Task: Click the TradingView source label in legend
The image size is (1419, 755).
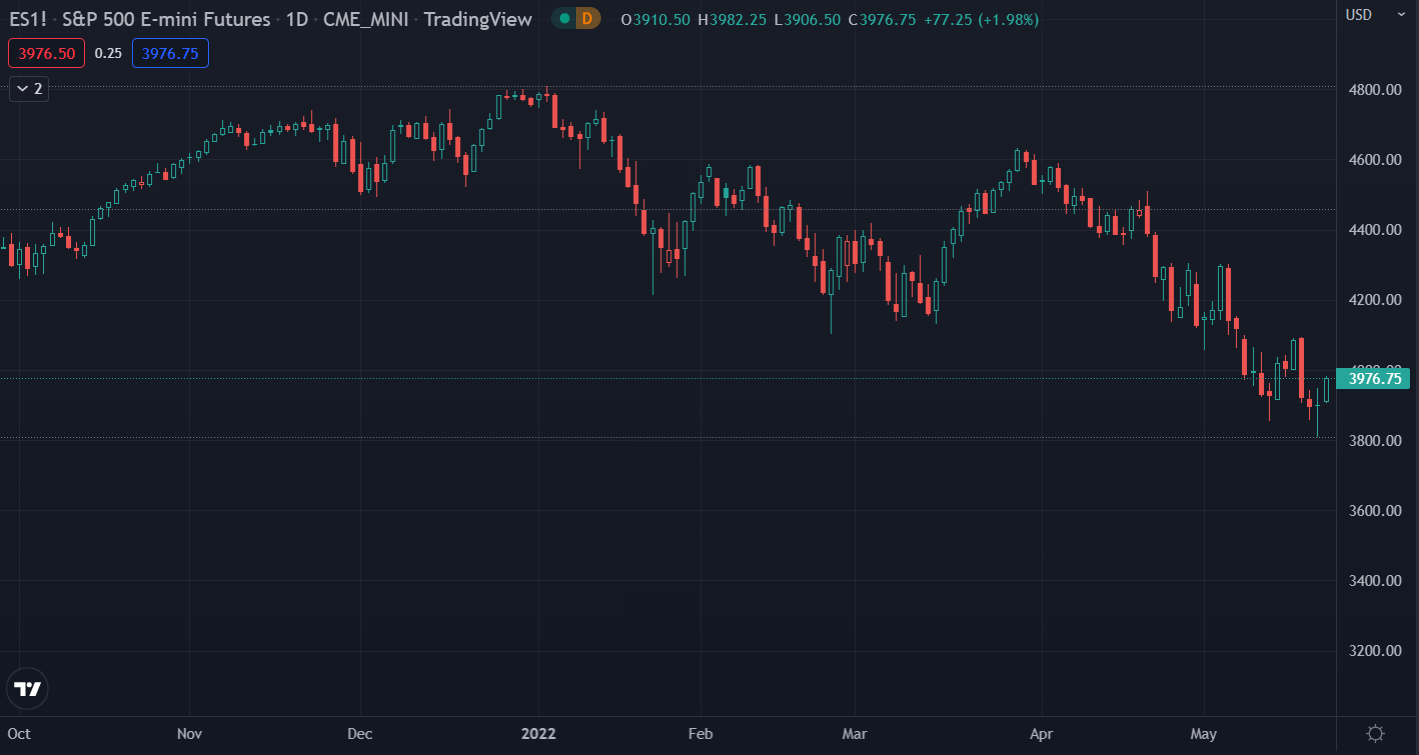Action: click(480, 19)
